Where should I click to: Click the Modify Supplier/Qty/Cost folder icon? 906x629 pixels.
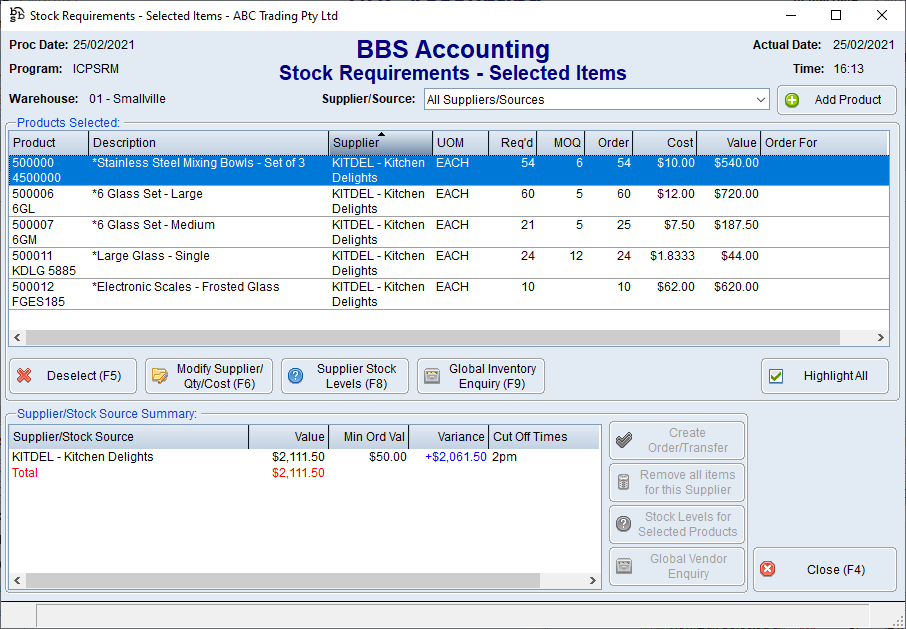click(x=159, y=376)
